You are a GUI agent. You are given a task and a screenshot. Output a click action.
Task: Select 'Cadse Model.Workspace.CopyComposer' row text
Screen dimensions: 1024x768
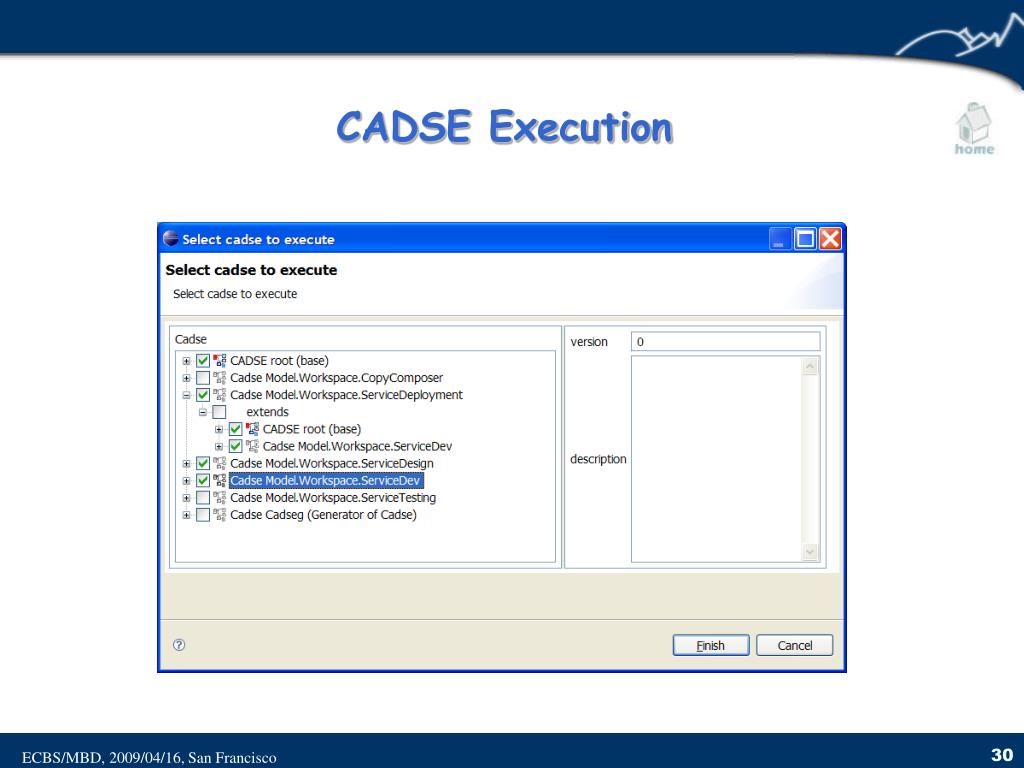click(x=336, y=377)
